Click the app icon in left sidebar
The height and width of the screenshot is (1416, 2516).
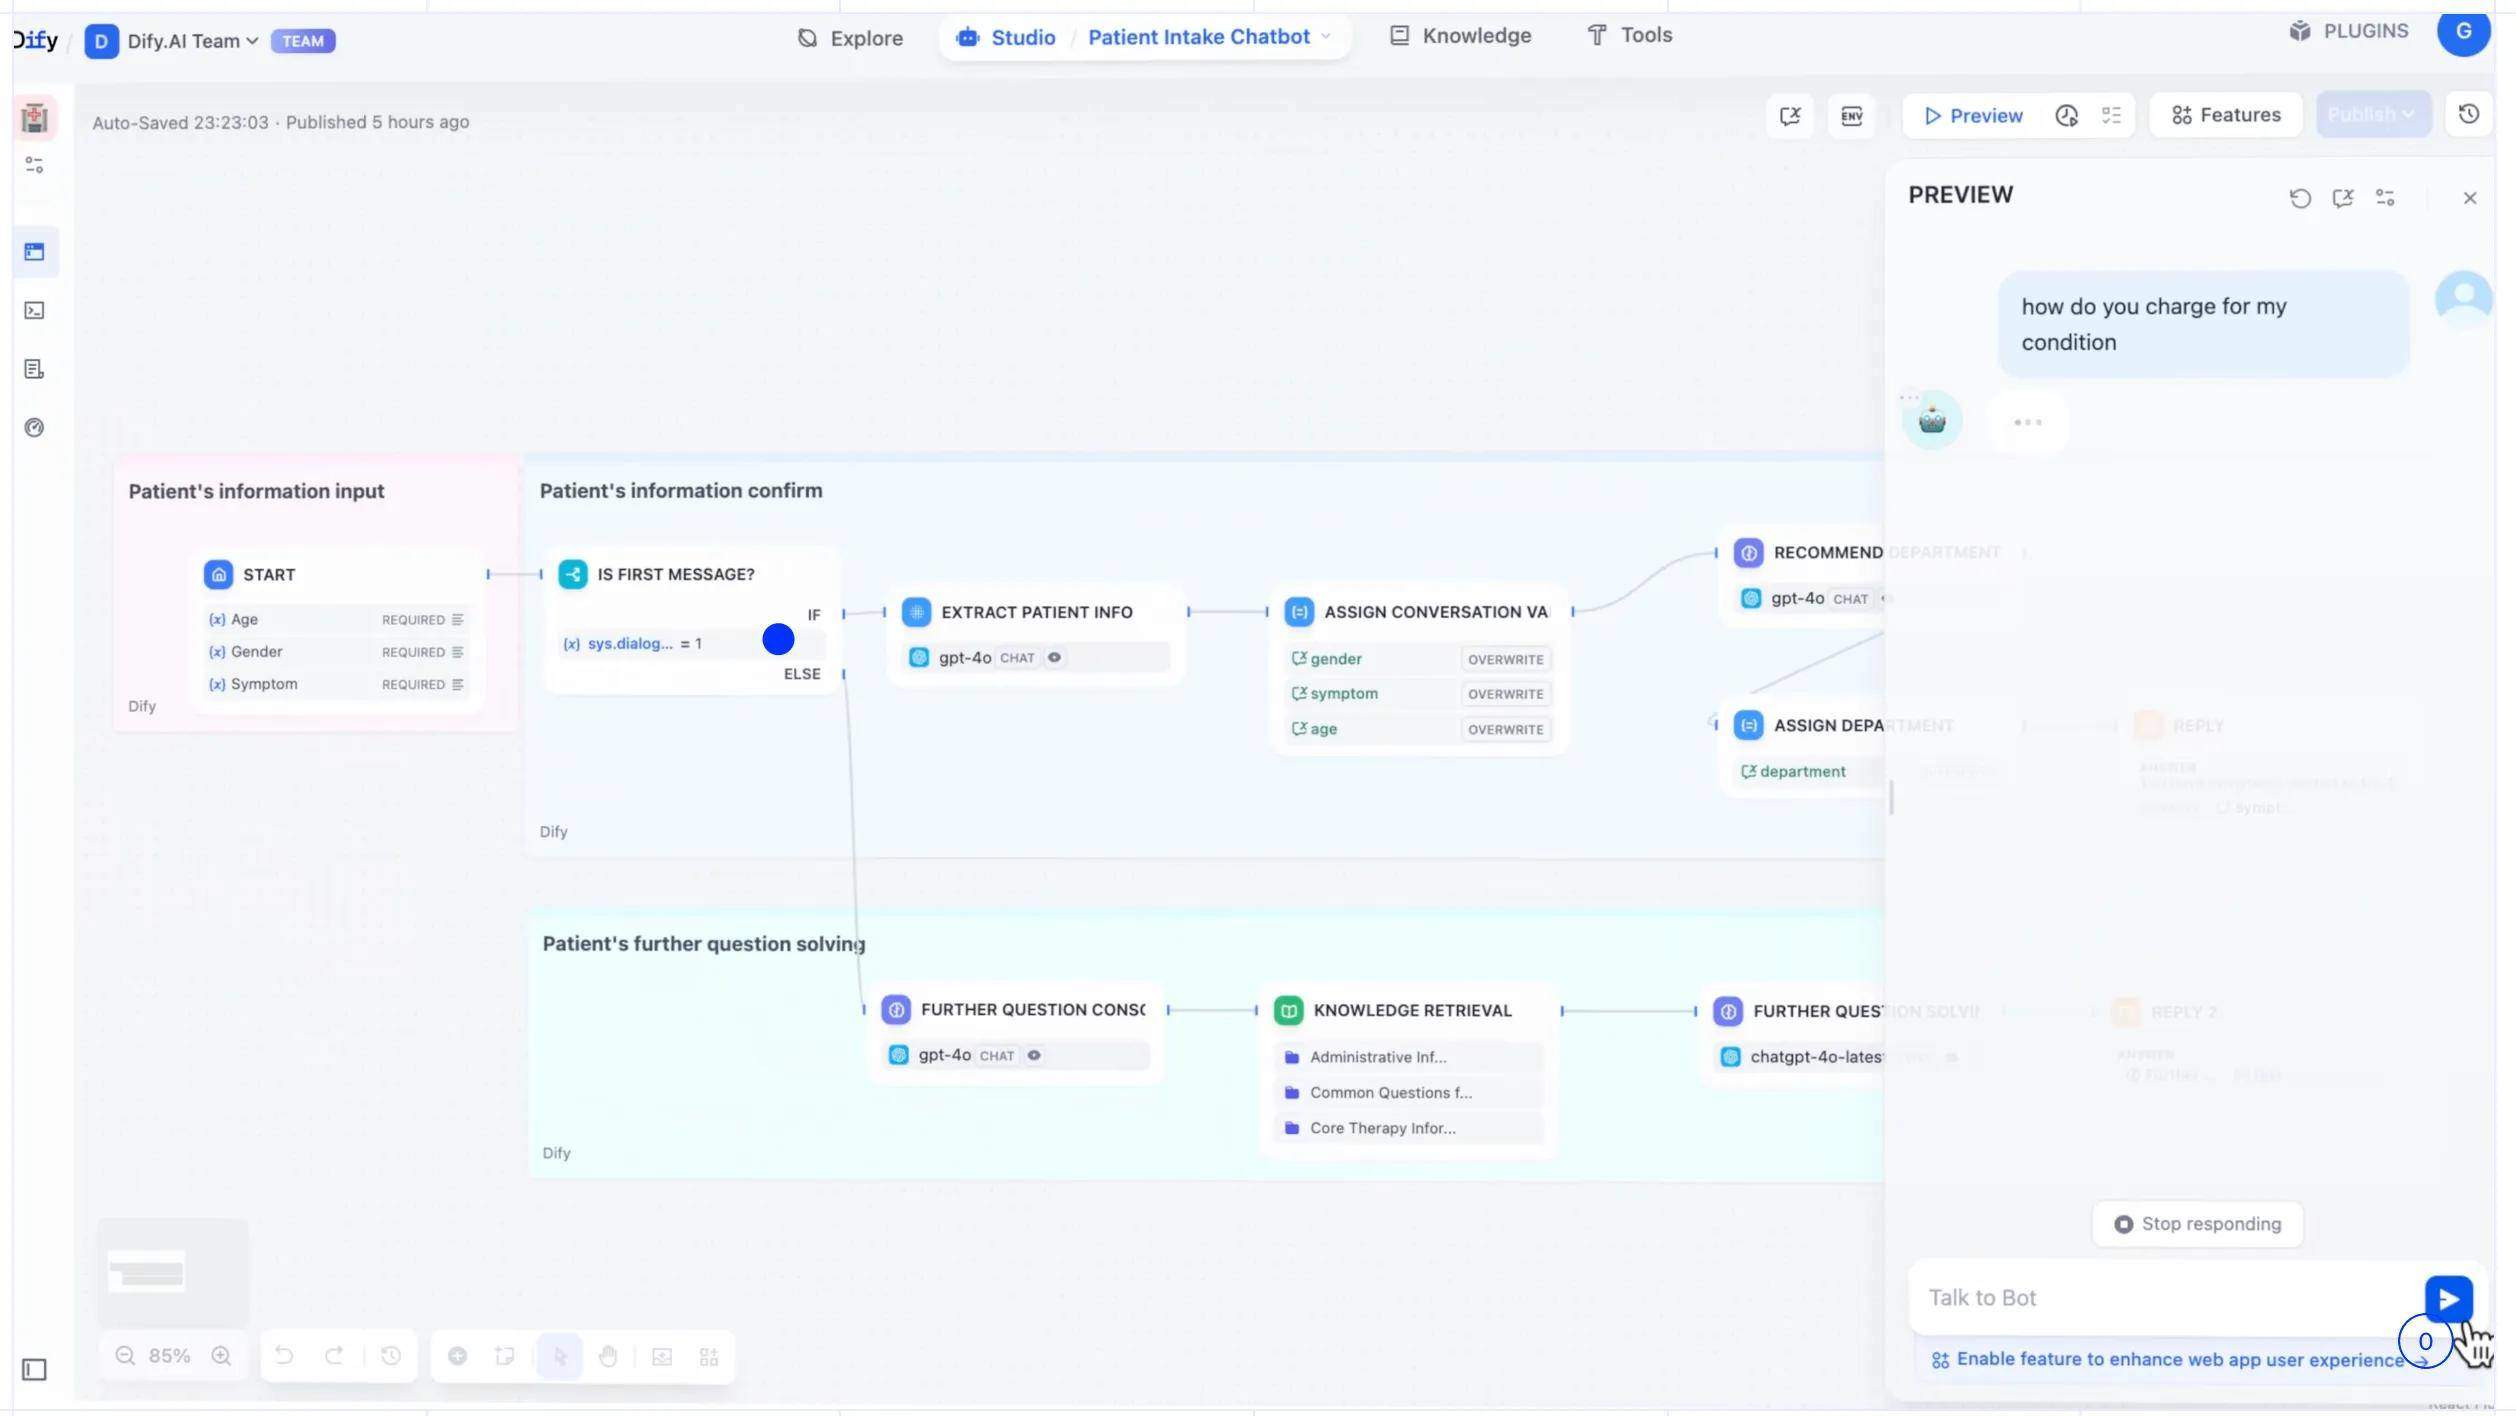click(x=35, y=118)
